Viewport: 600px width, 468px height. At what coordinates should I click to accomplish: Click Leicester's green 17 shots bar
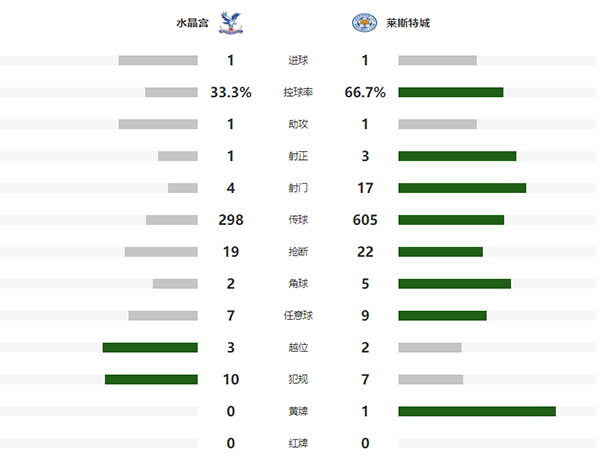click(x=462, y=188)
